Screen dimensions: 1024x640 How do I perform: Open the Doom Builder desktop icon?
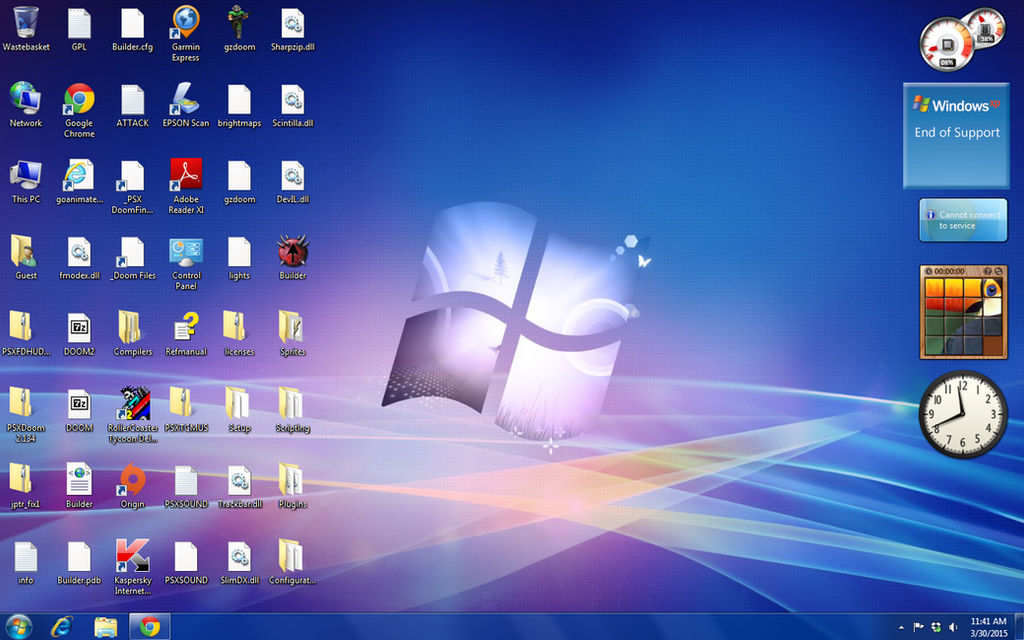point(293,257)
